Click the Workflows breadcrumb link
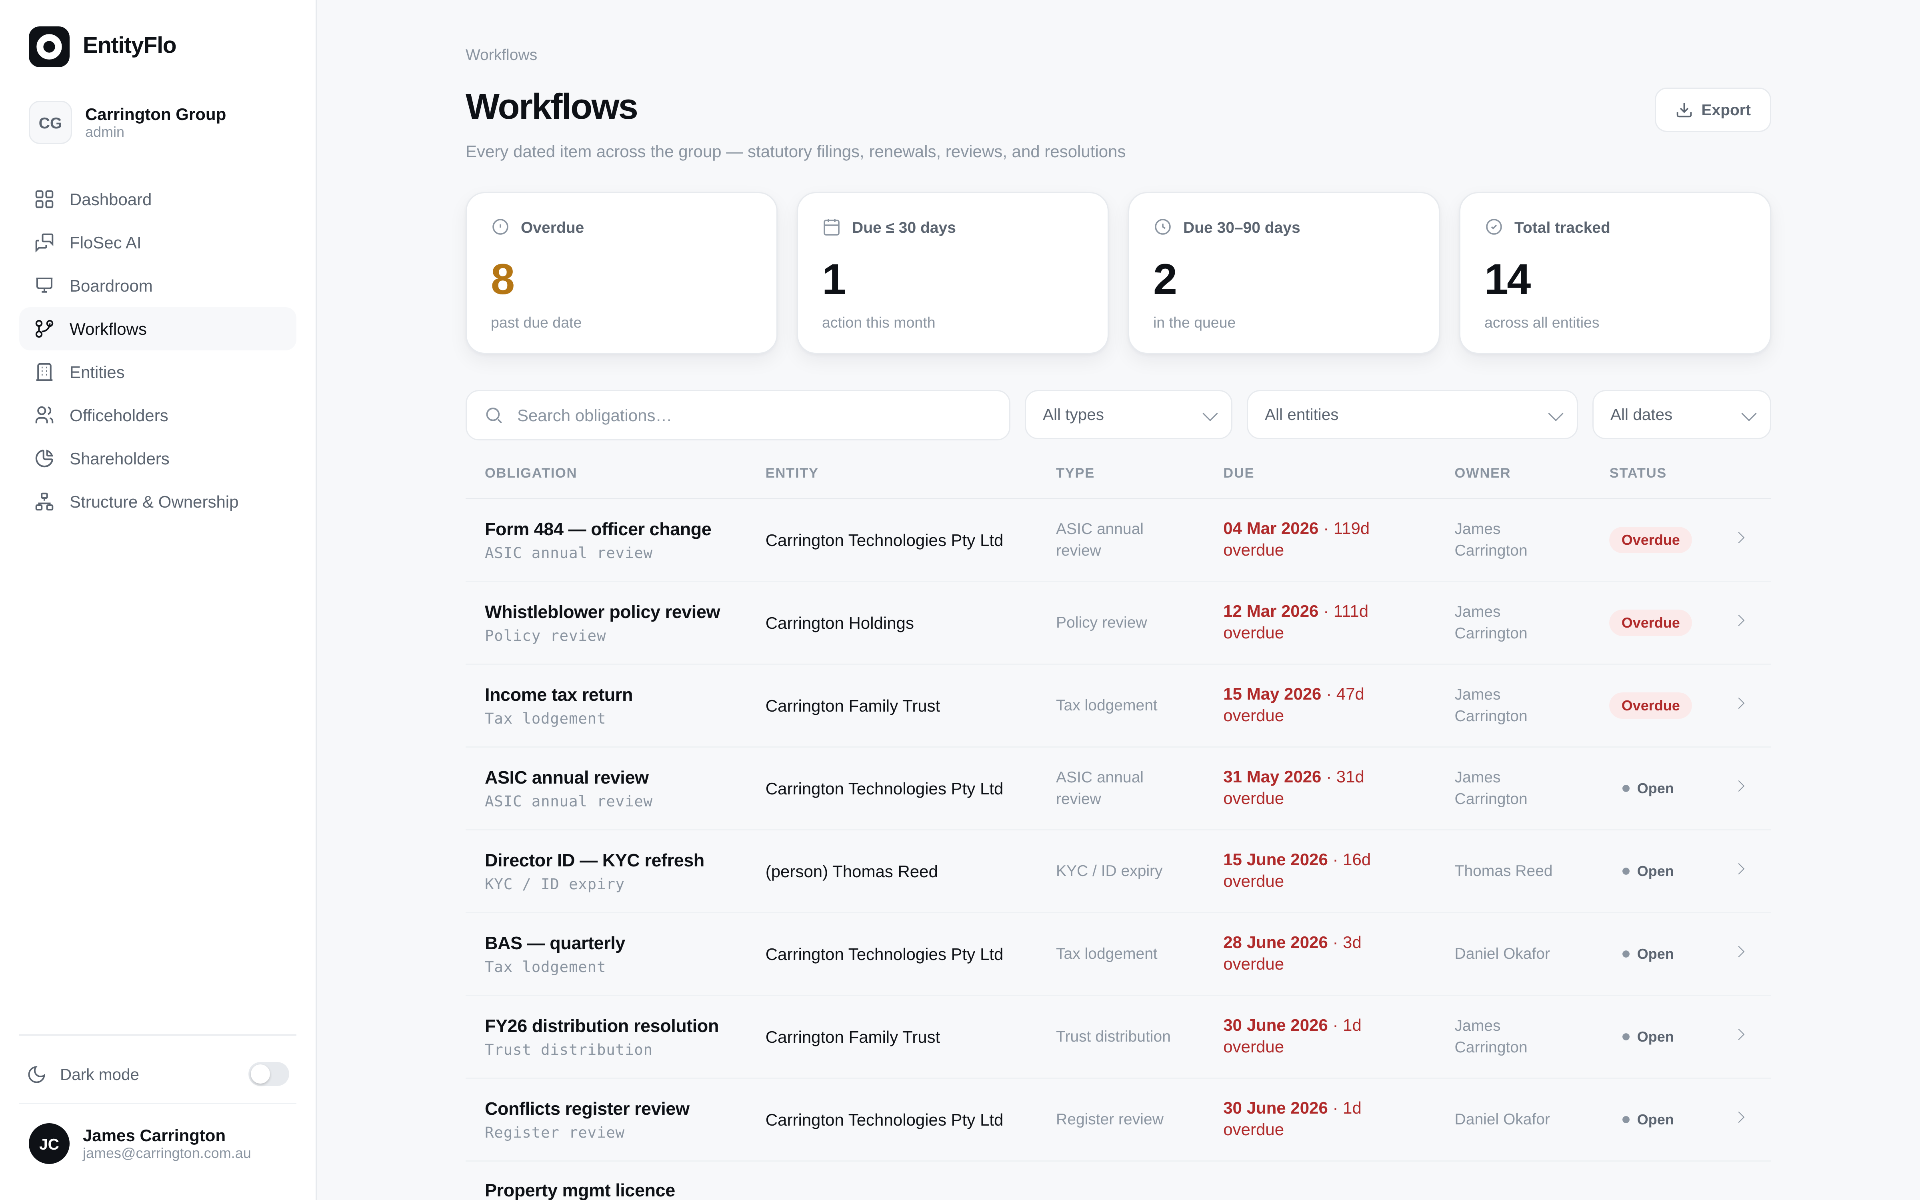This screenshot has width=1920, height=1200. (x=501, y=55)
